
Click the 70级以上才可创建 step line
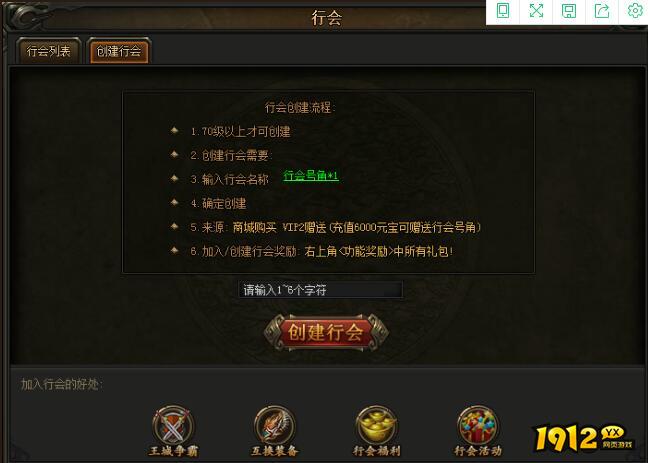[x=240, y=132]
